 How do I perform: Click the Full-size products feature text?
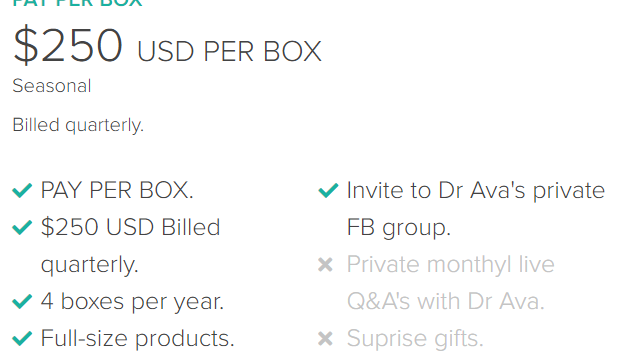click(x=137, y=339)
